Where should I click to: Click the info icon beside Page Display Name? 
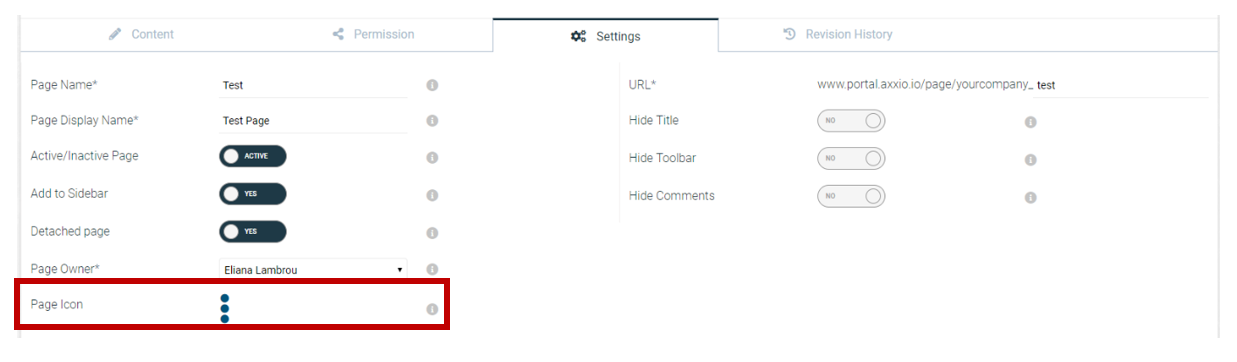[x=432, y=121]
